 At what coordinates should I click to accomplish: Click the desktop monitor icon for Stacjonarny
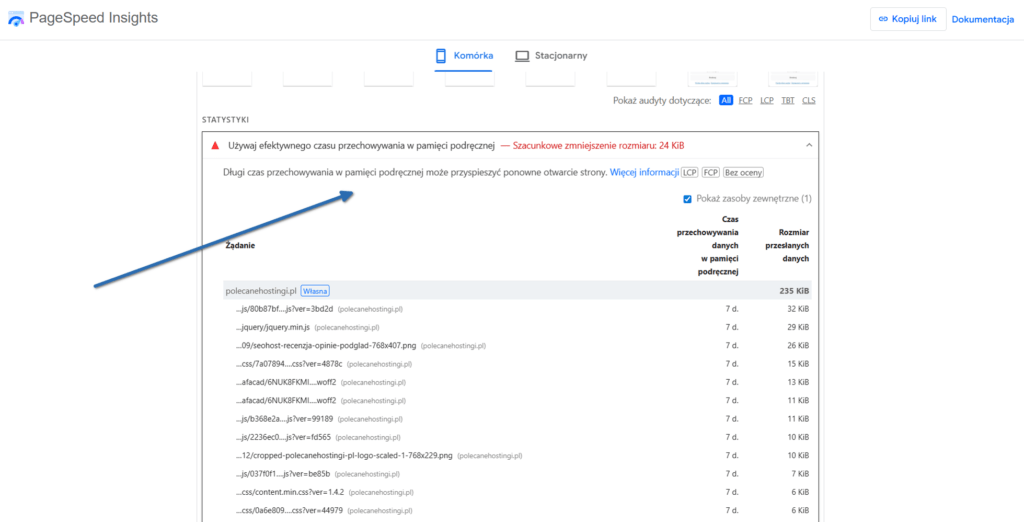pos(522,56)
